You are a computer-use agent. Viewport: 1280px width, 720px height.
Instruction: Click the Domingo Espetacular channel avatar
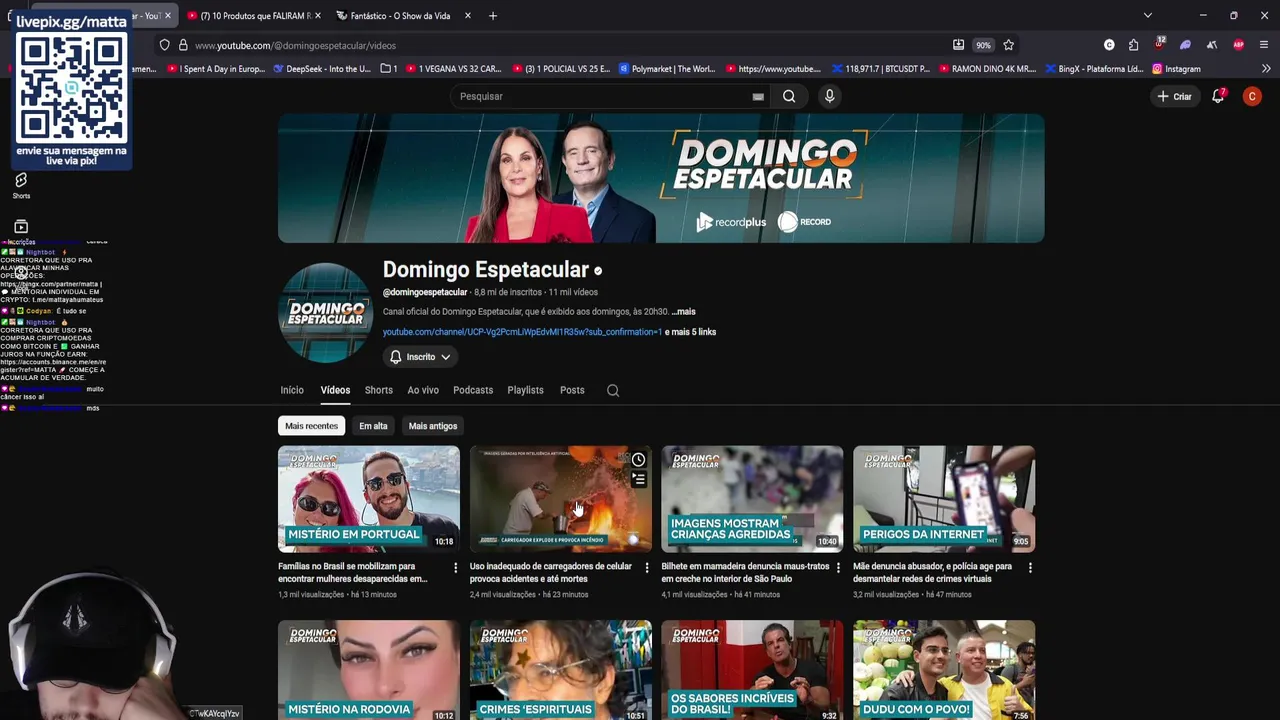(325, 312)
